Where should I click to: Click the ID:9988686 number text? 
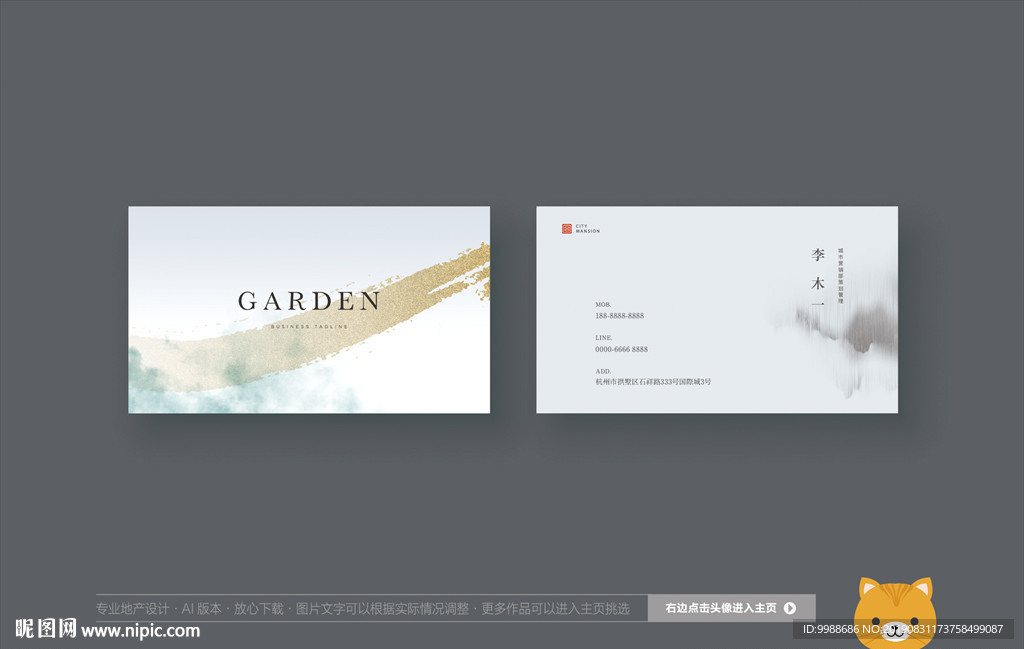point(831,629)
